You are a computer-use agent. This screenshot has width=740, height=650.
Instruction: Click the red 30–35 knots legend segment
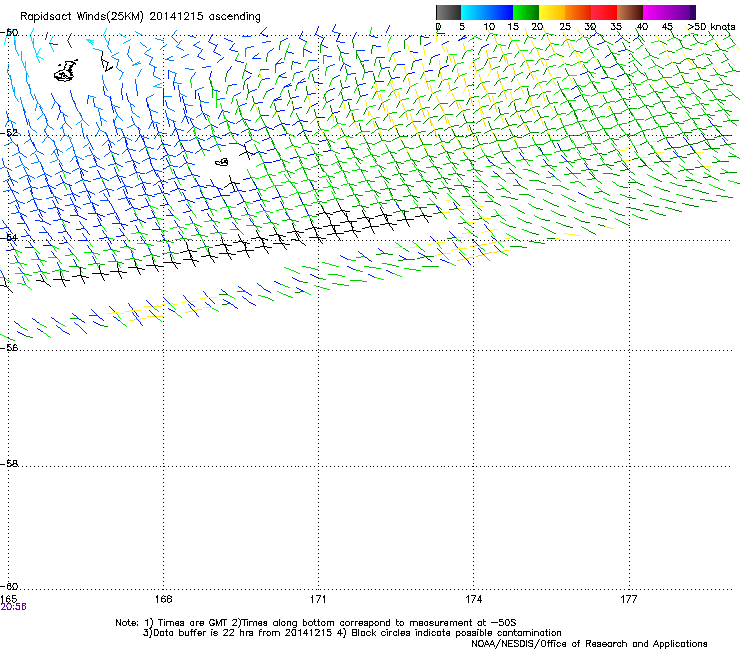pyautogui.click(x=604, y=12)
